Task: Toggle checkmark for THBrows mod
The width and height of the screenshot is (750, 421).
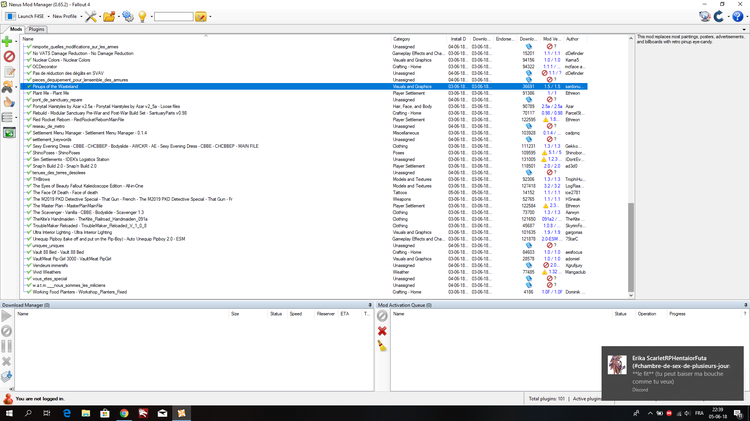Action: pyautogui.click(x=29, y=179)
